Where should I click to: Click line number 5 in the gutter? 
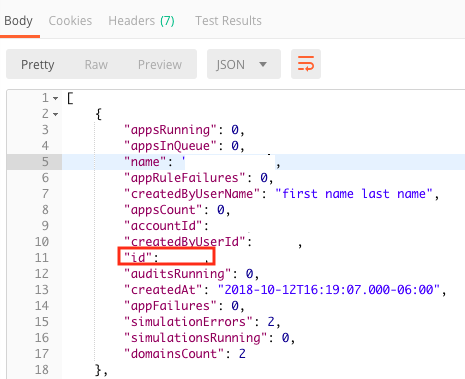click(x=45, y=162)
